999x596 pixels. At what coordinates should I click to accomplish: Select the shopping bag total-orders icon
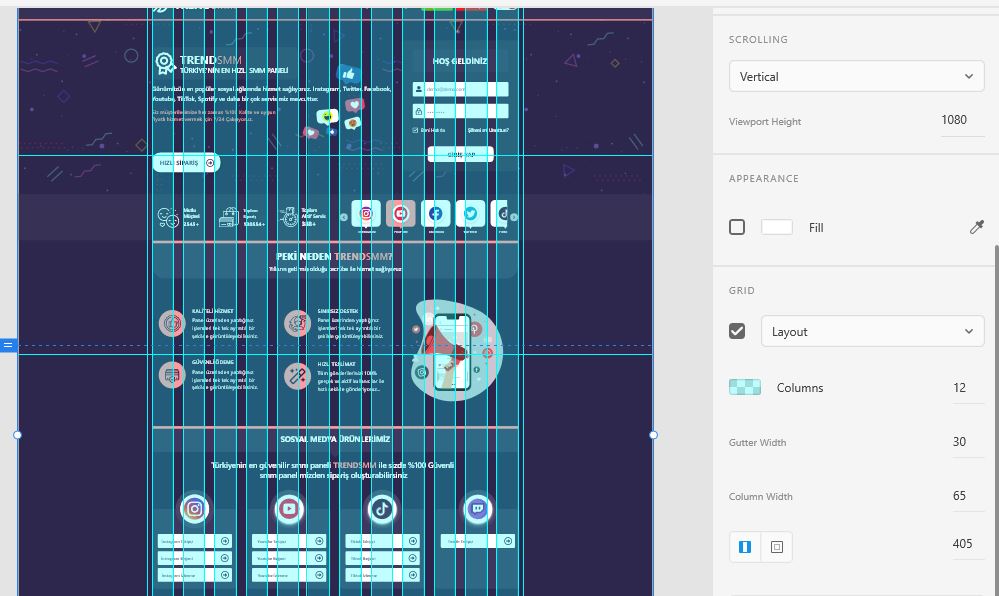[x=229, y=217]
